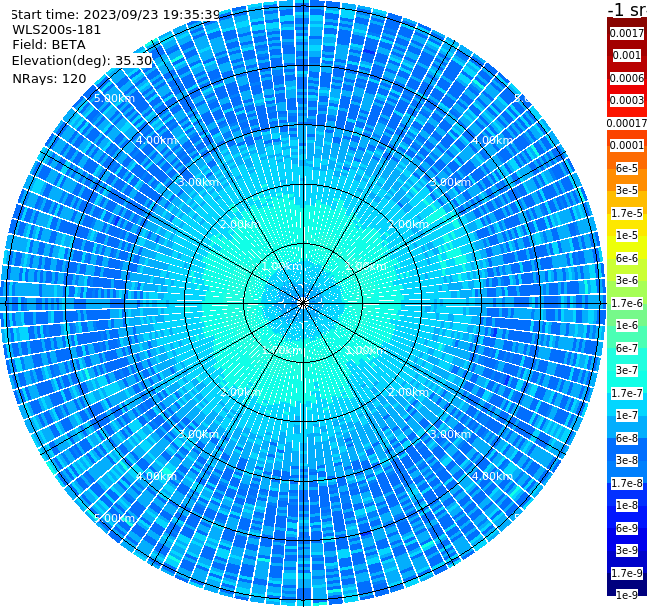The image size is (647, 607).
Task: Select the 0.00017 colorbar label
Action: click(627, 123)
